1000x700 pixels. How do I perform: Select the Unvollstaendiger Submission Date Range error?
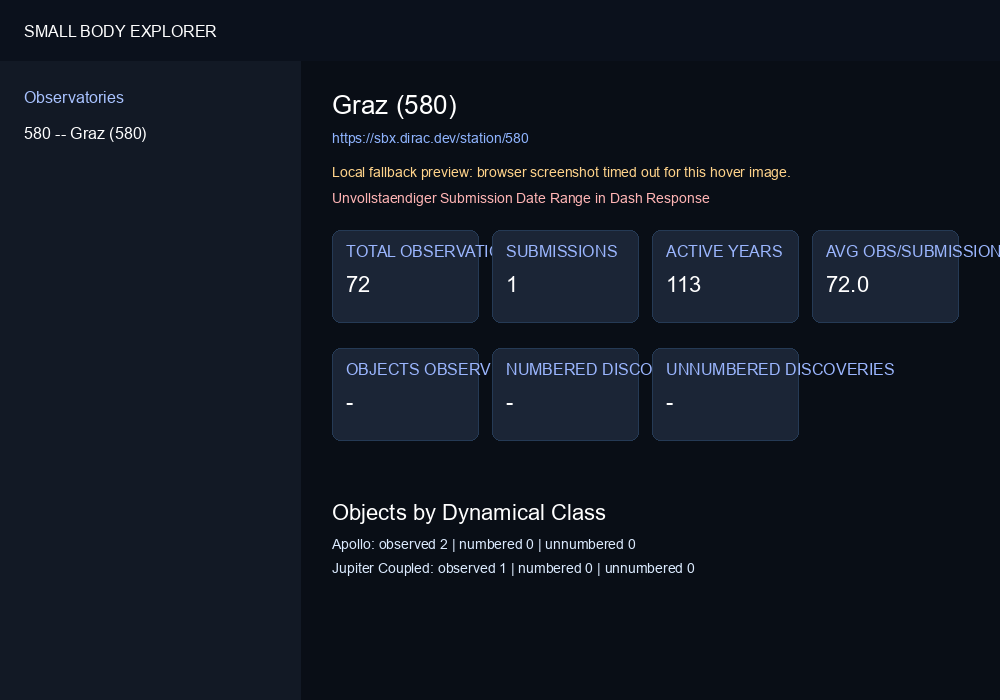tap(520, 198)
